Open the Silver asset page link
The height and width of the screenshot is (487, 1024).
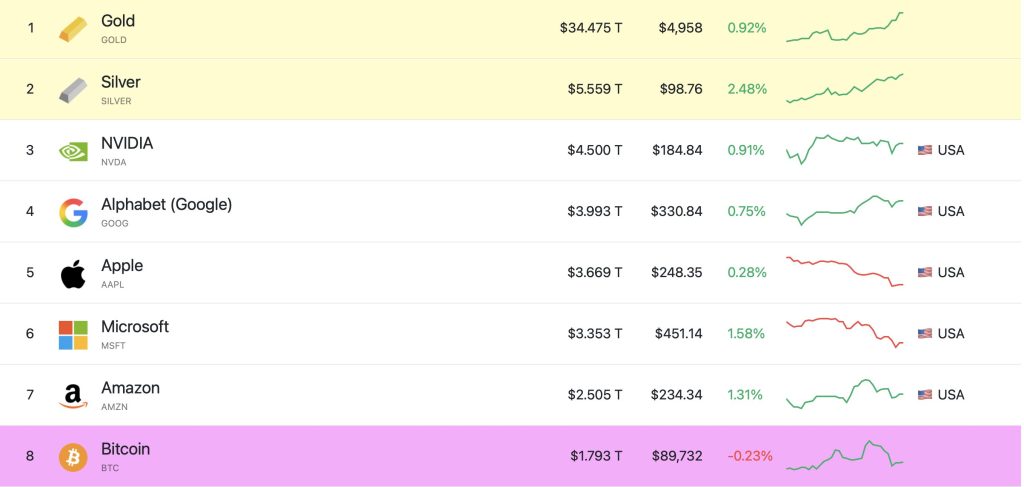(121, 82)
